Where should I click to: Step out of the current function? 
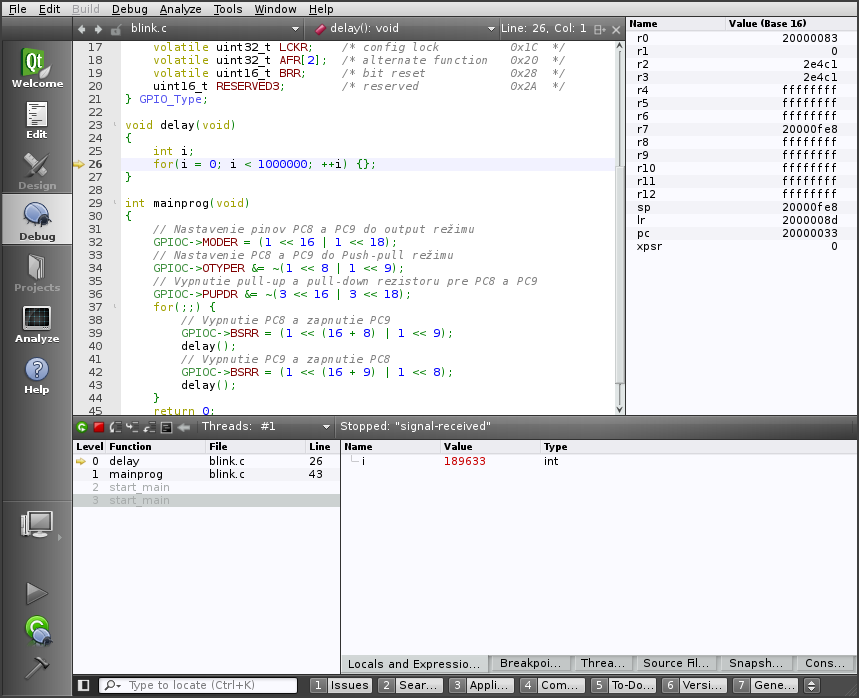150,427
